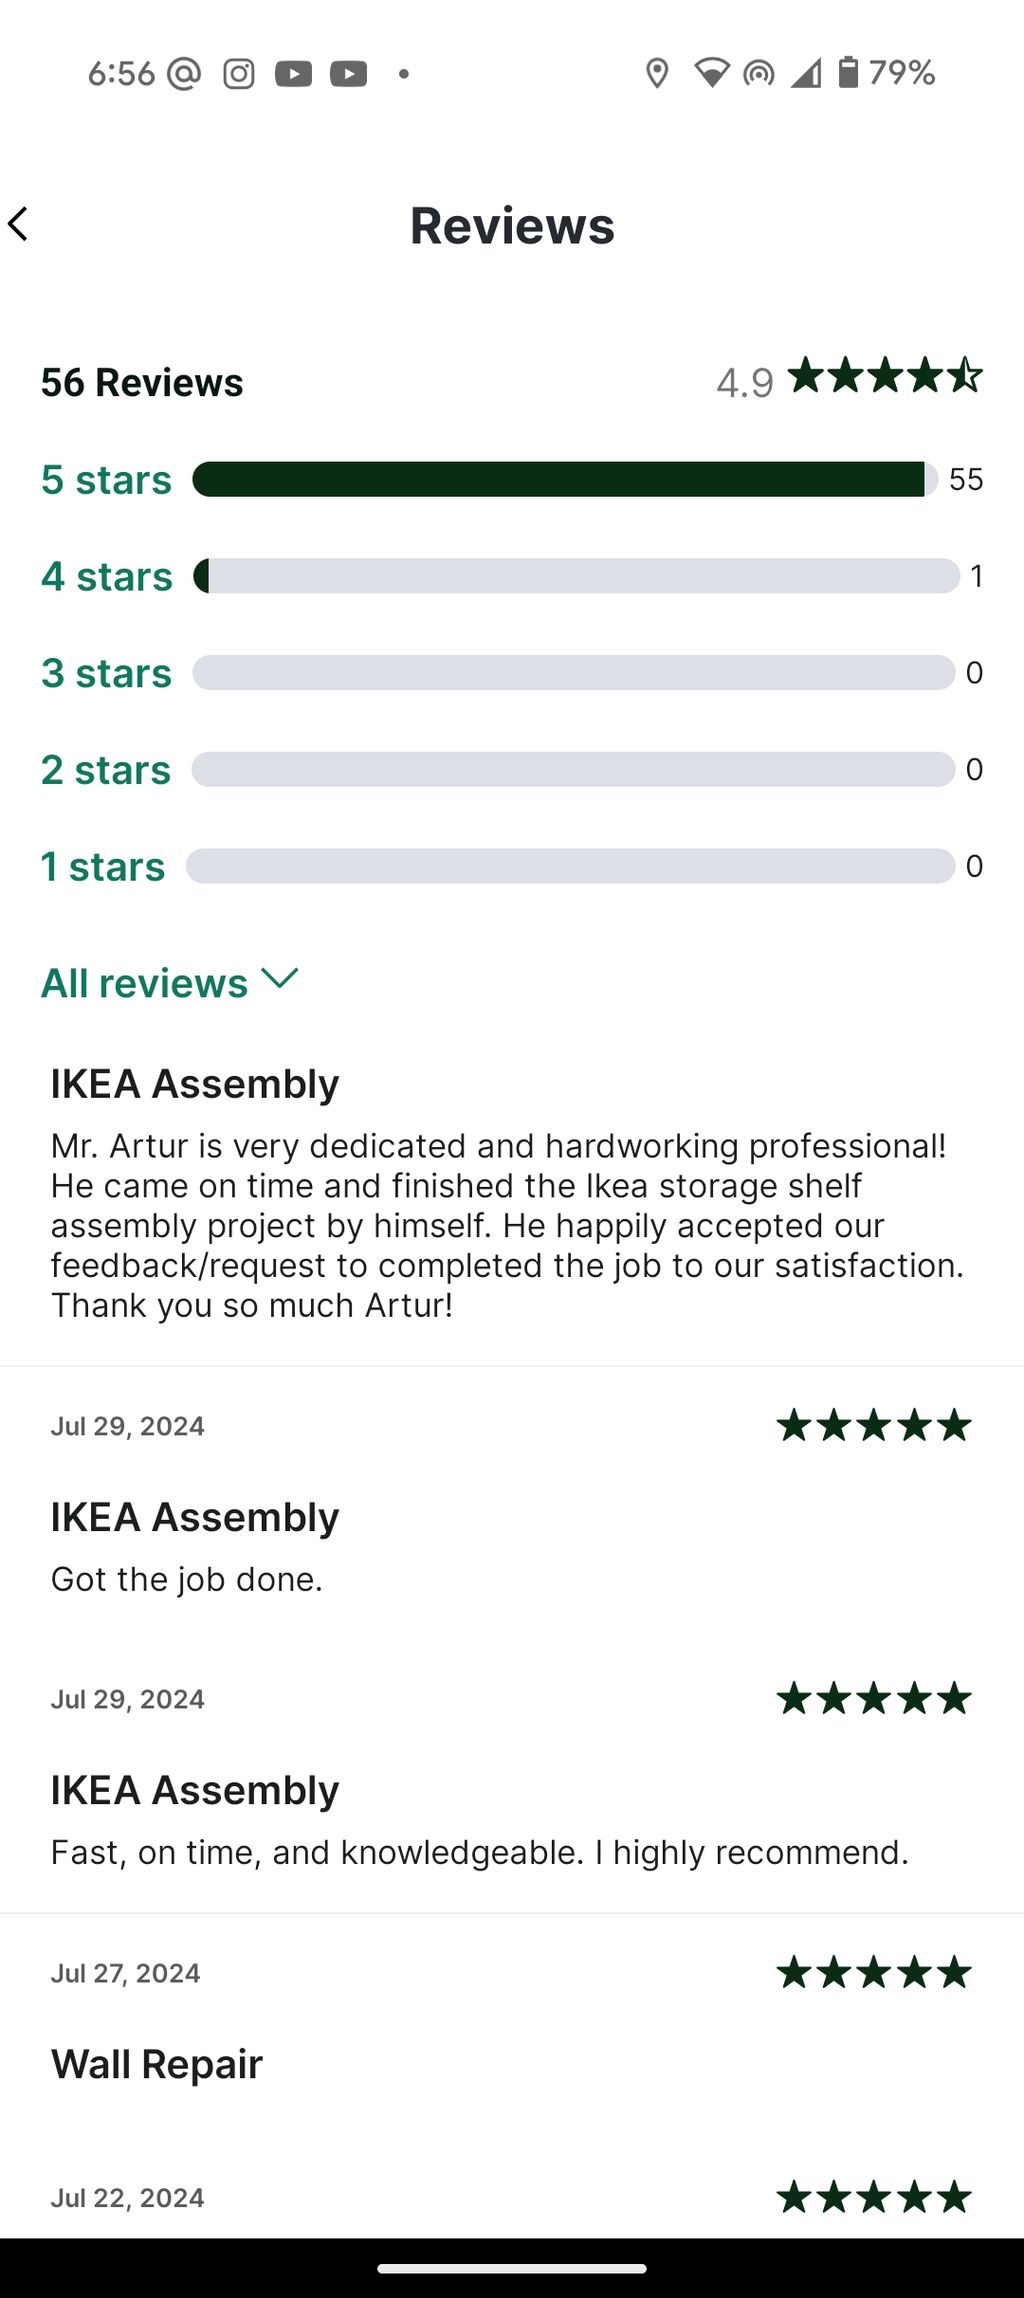The image size is (1024, 2298).
Task: Tap the 5 stars progress bar
Action: 565,479
